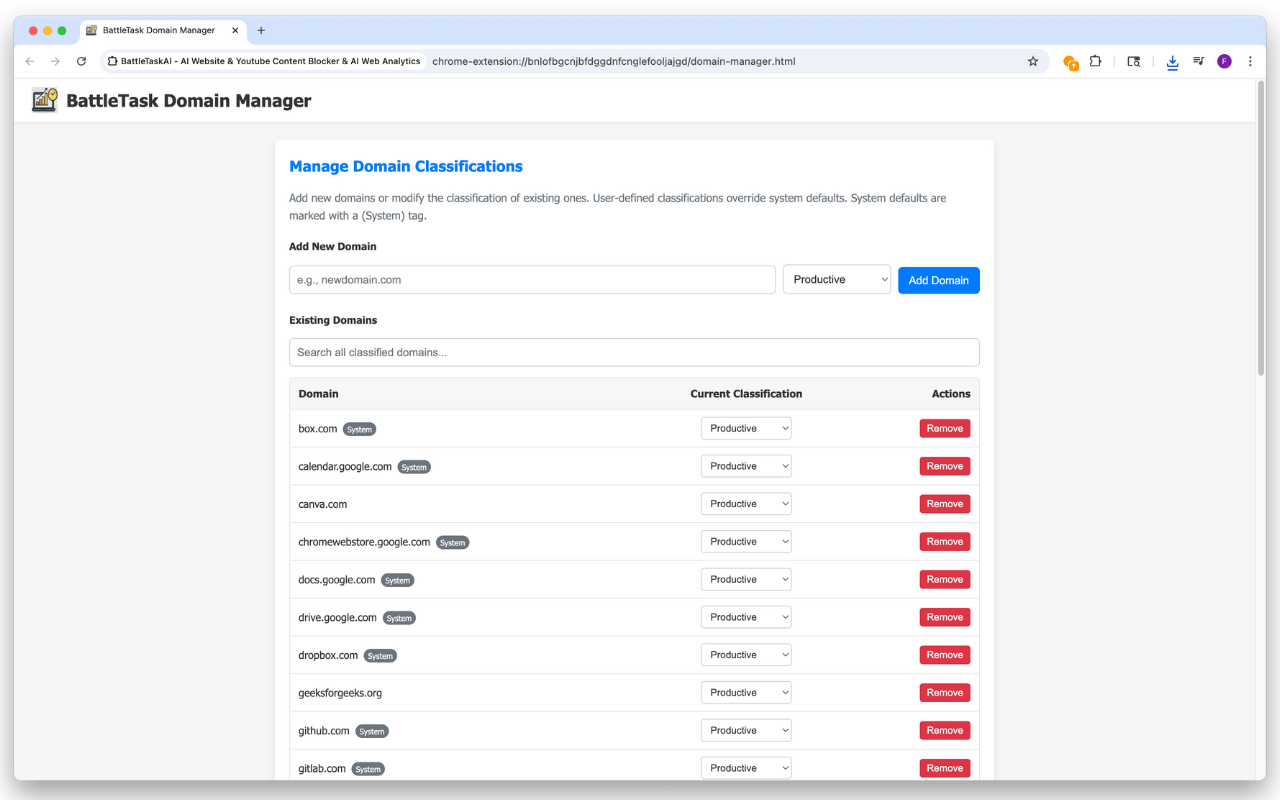Click the canva.com domain text
This screenshot has width=1280, height=800.
pos(323,504)
